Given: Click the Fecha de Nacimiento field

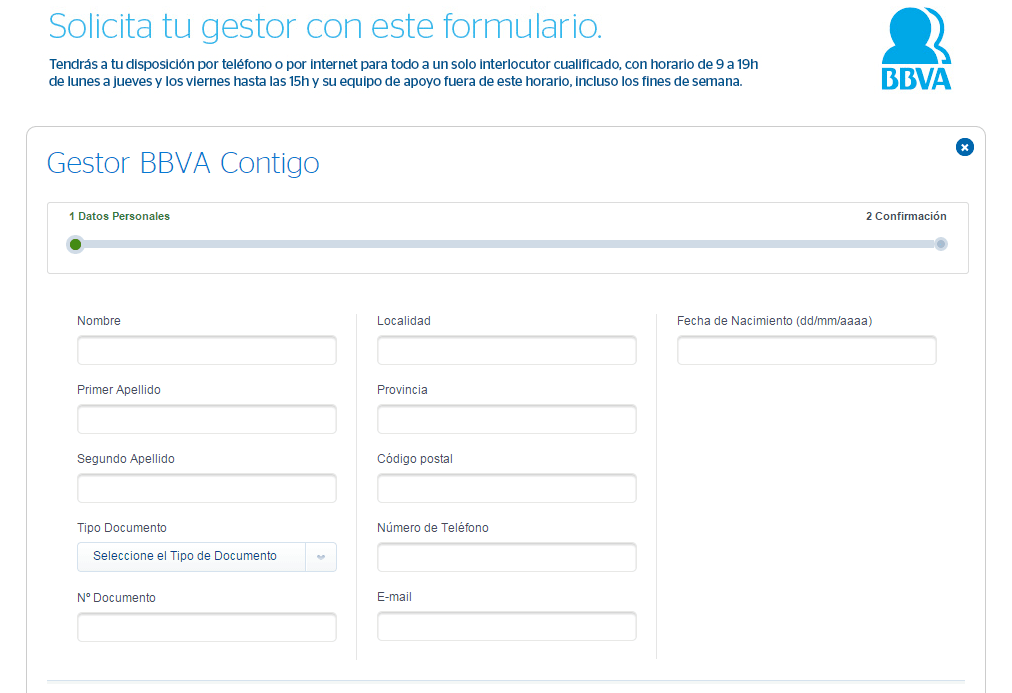Looking at the screenshot, I should click(807, 350).
